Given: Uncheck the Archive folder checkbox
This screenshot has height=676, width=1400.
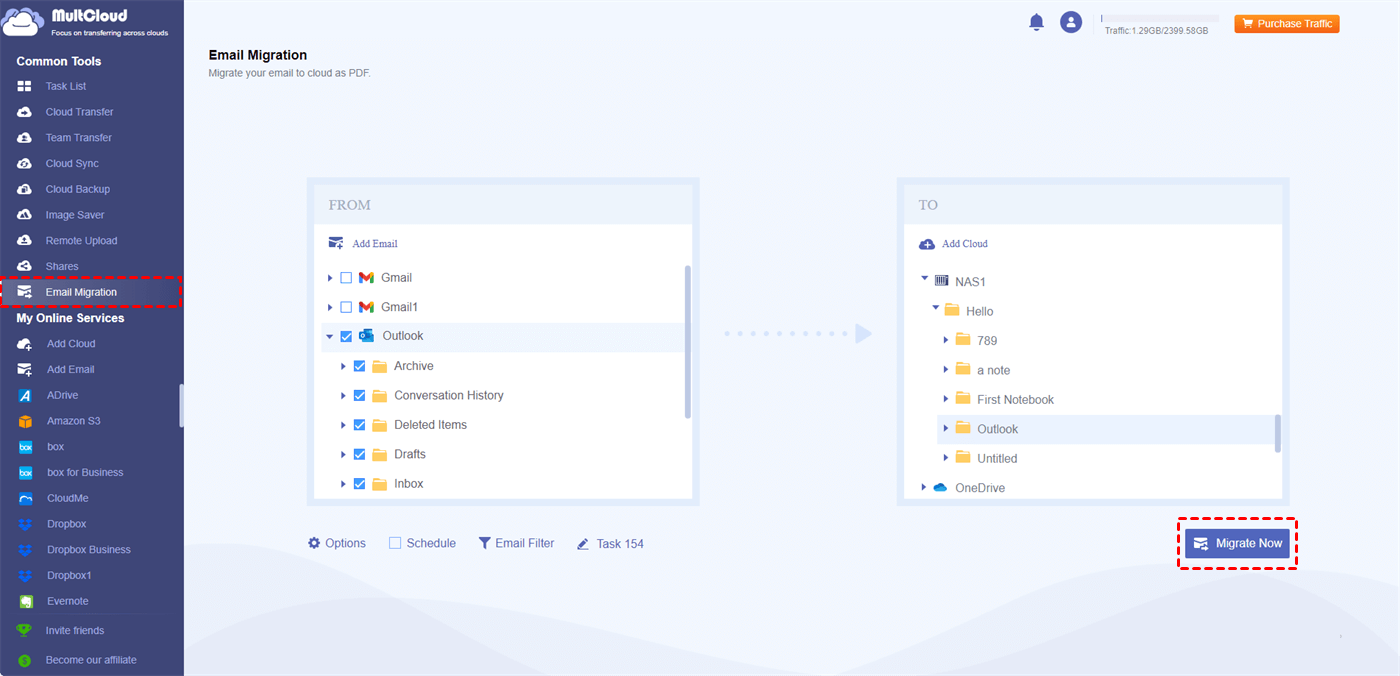Looking at the screenshot, I should [359, 366].
